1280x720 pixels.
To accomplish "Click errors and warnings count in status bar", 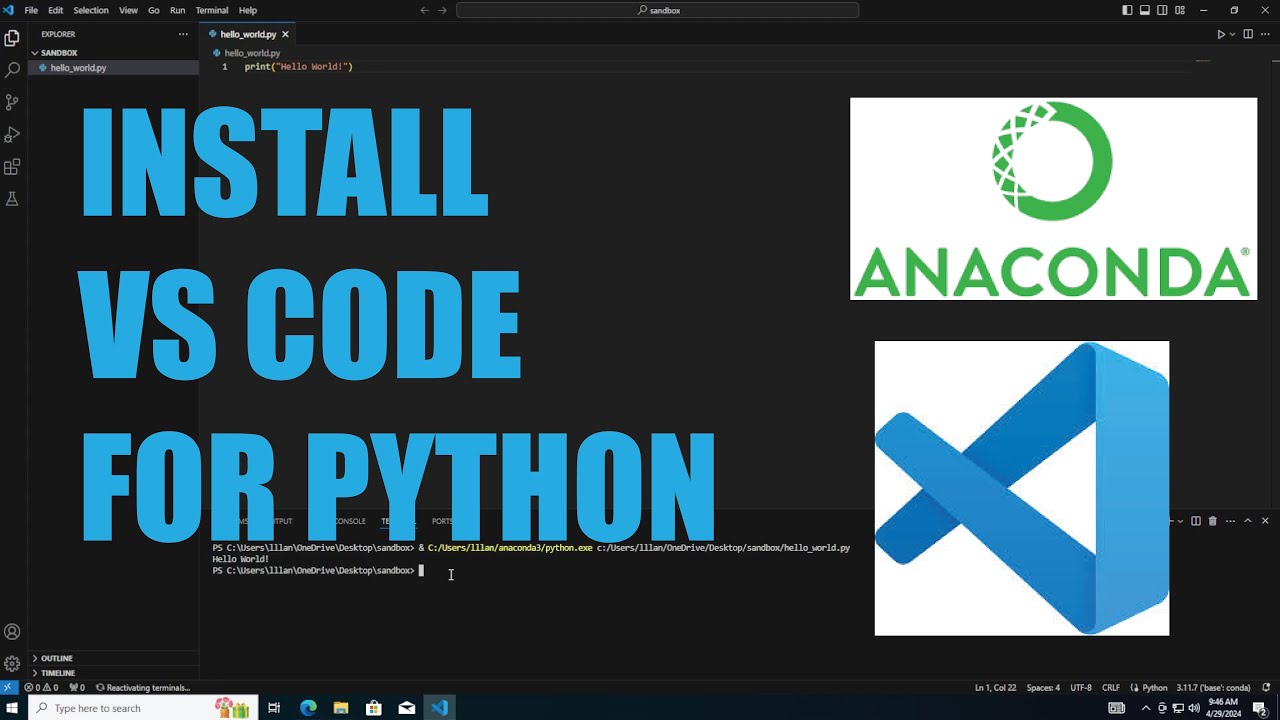I will 41,688.
